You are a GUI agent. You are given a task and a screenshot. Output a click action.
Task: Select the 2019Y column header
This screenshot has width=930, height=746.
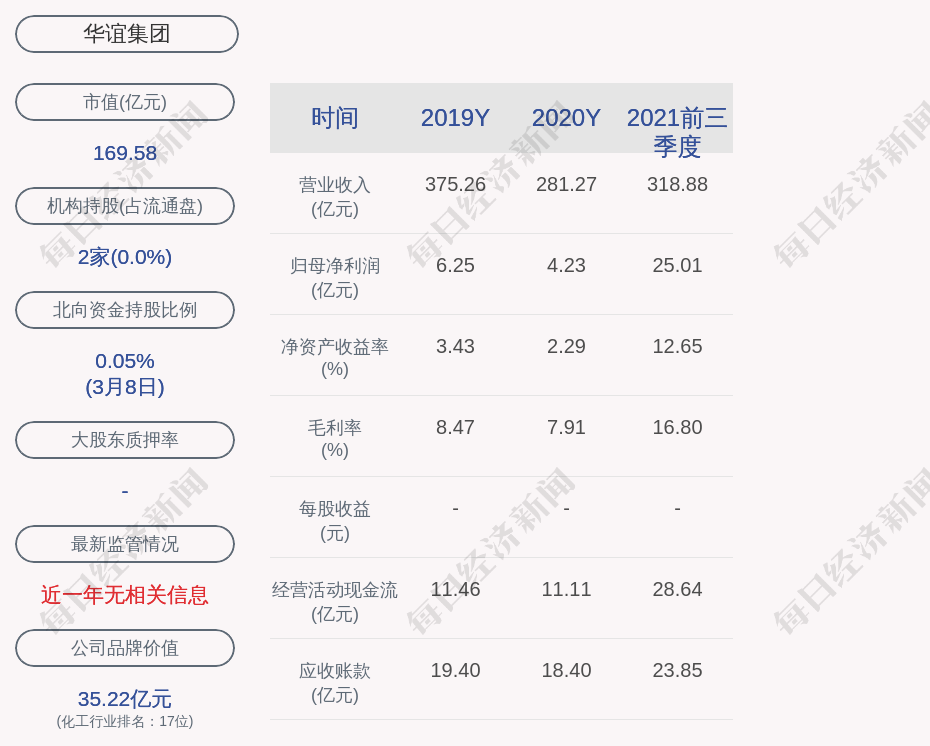(x=456, y=118)
